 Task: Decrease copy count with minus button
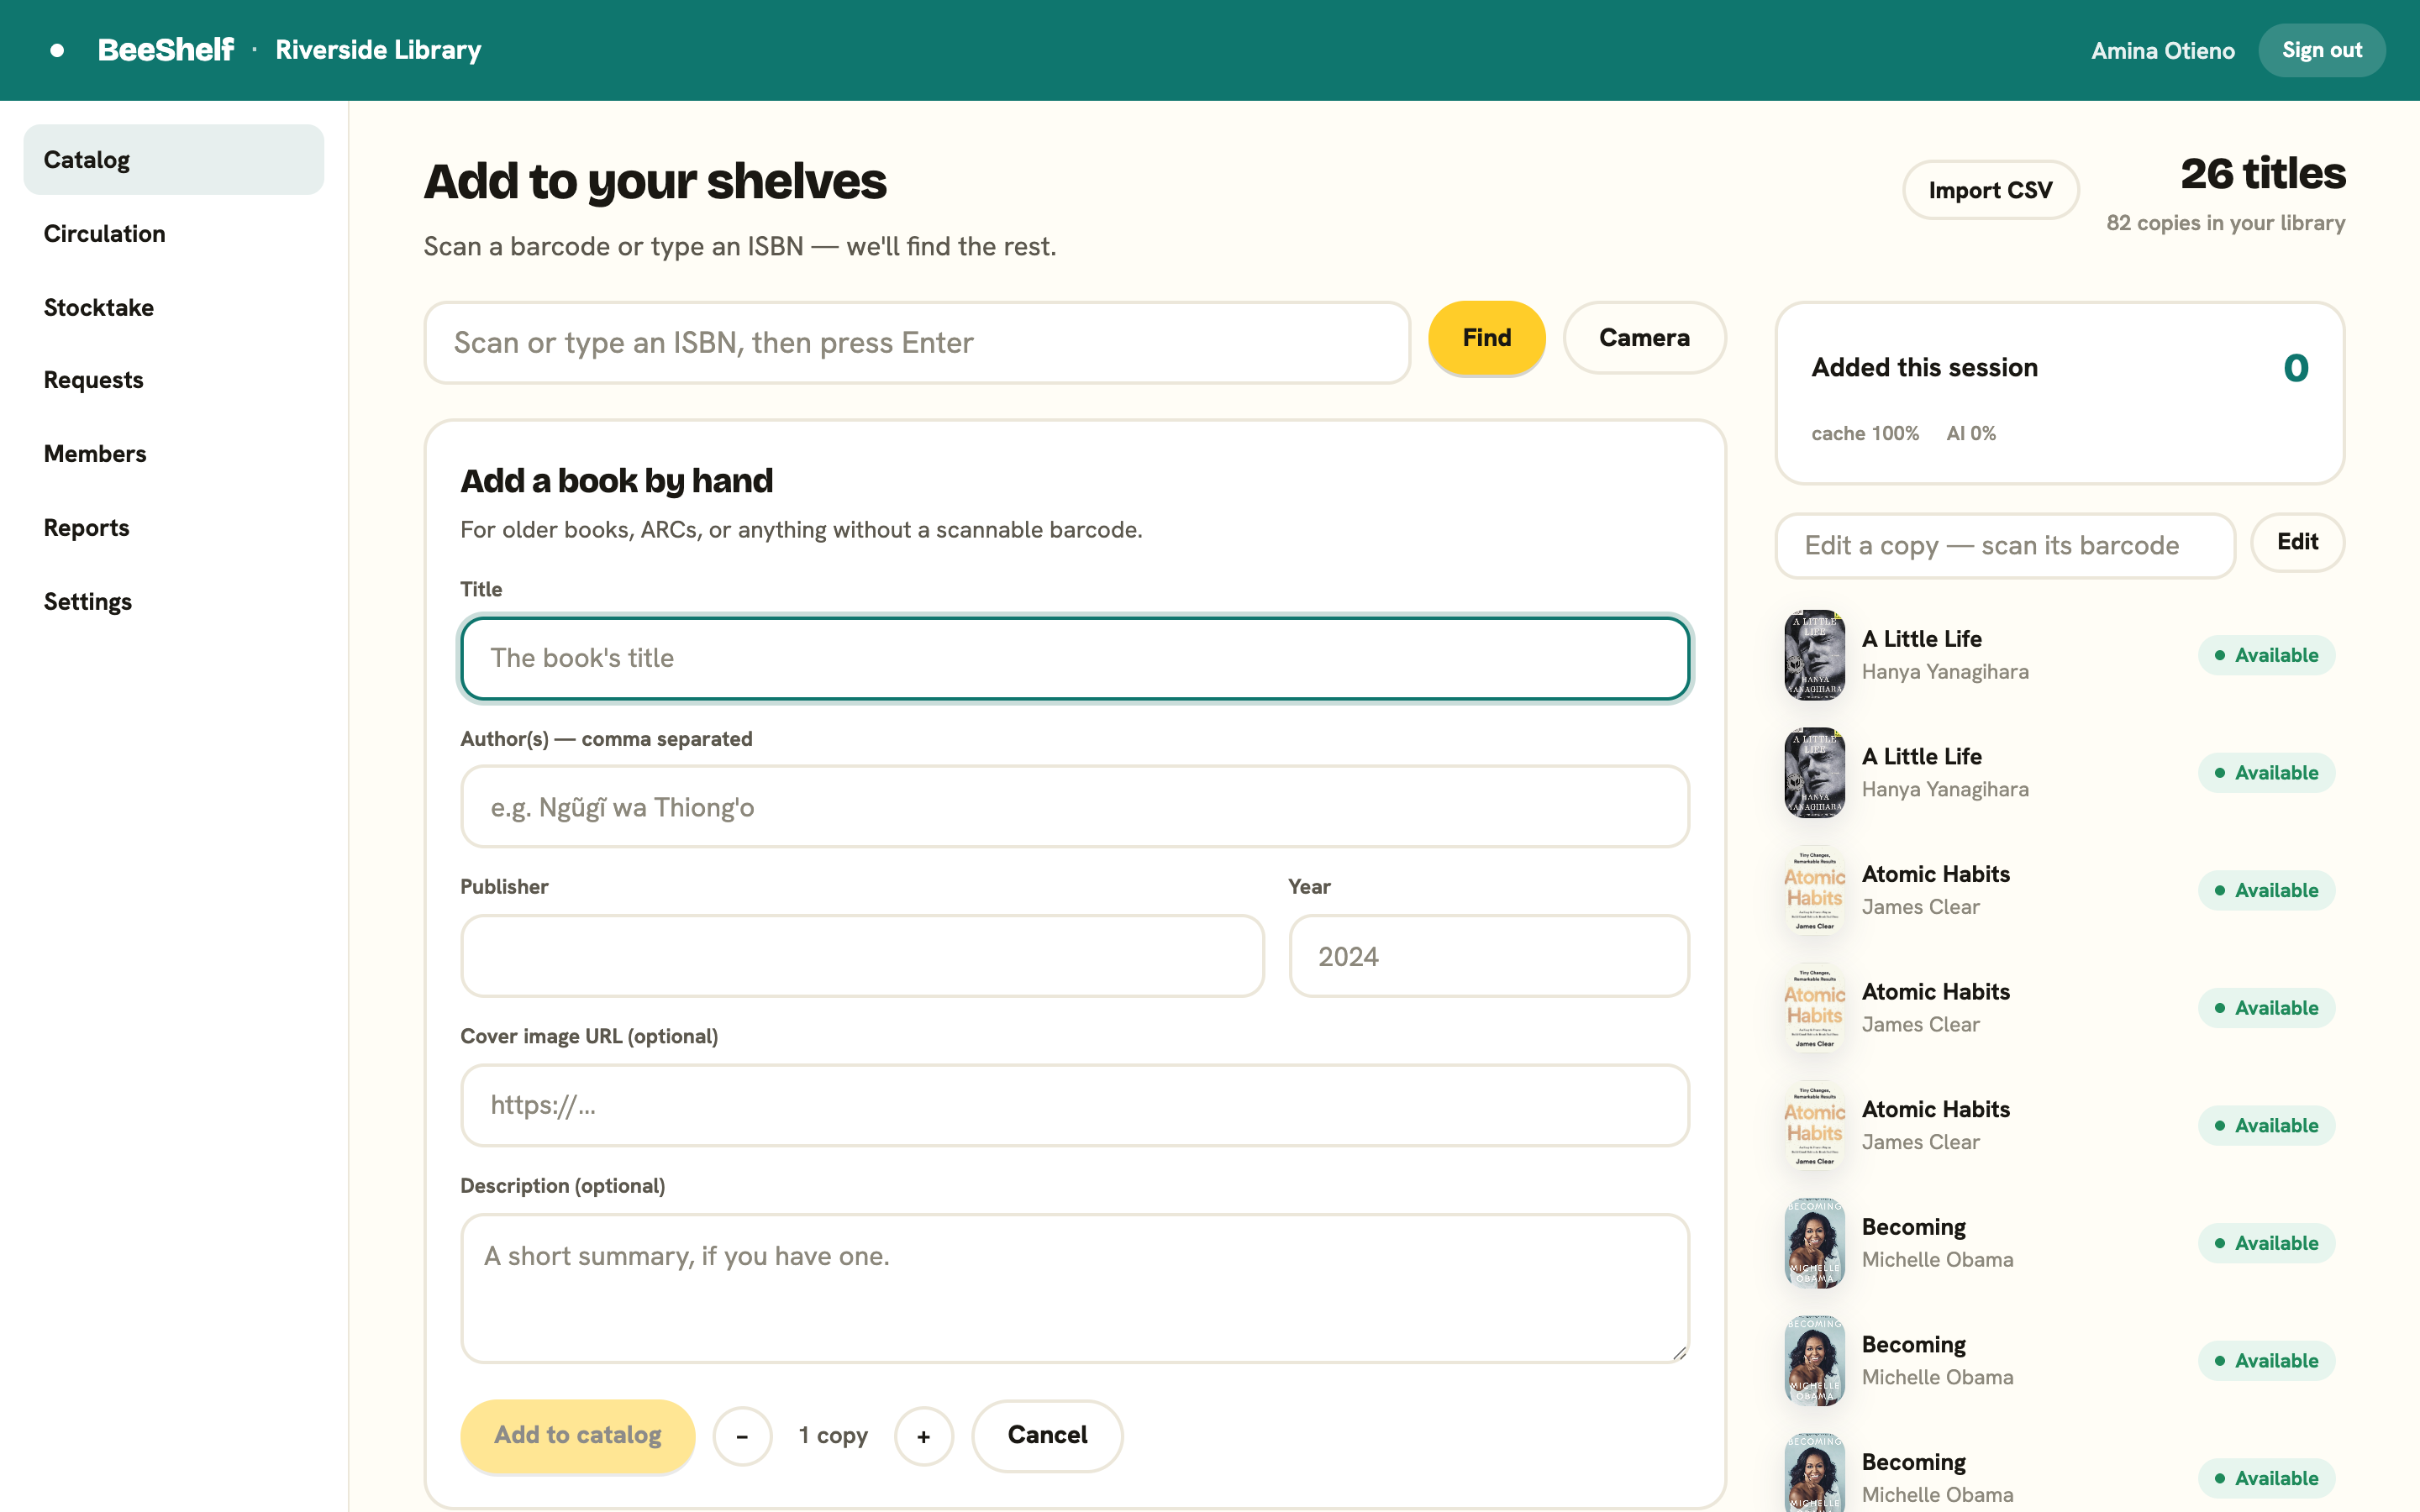click(x=742, y=1436)
